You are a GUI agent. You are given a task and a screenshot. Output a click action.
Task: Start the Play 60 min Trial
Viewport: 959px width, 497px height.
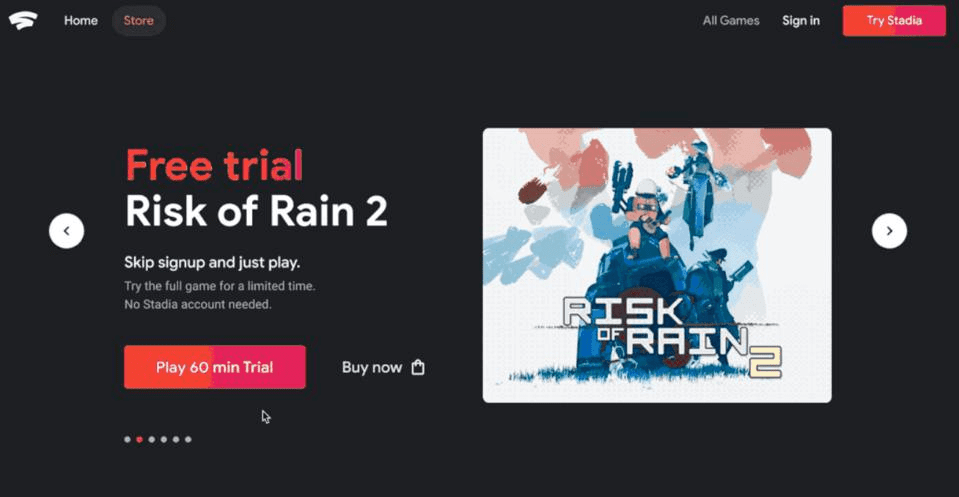tap(215, 367)
